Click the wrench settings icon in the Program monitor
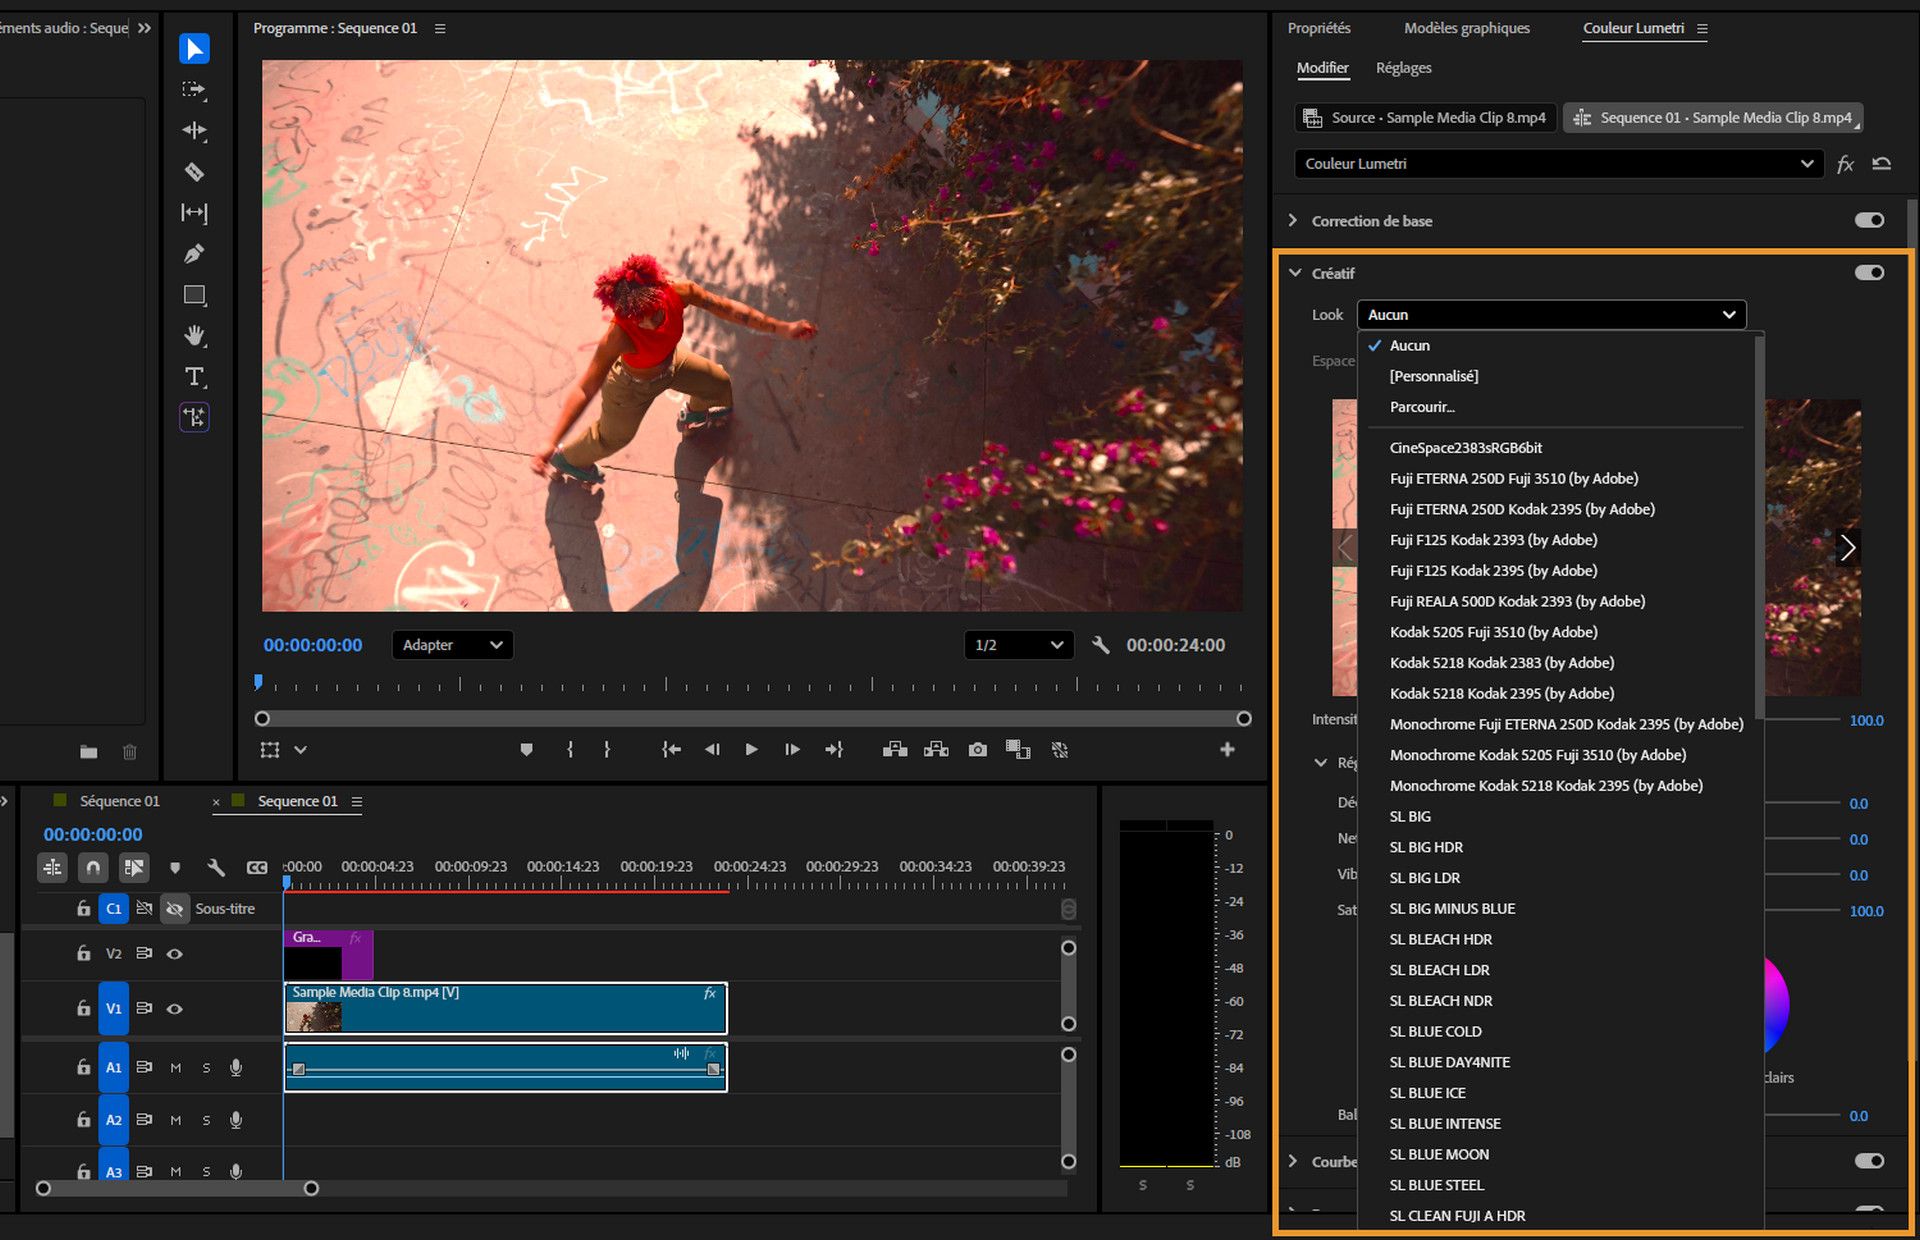This screenshot has width=1920, height=1240. 1101,645
